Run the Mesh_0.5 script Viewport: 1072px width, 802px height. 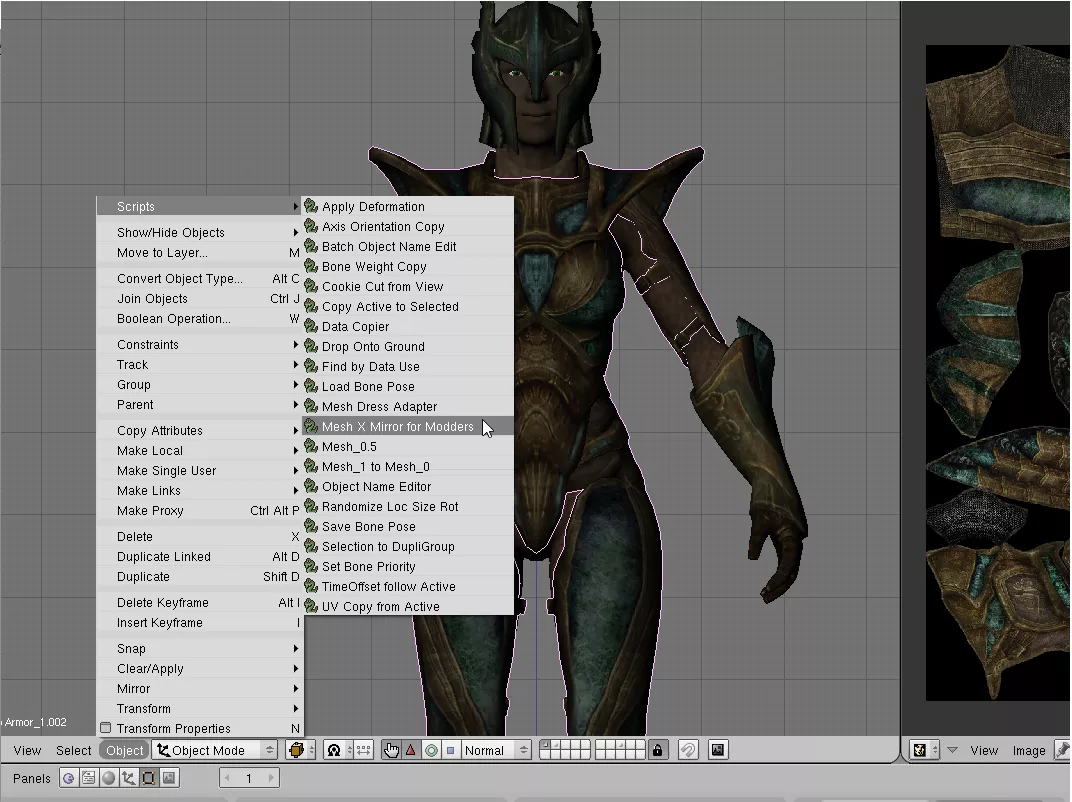click(407, 446)
